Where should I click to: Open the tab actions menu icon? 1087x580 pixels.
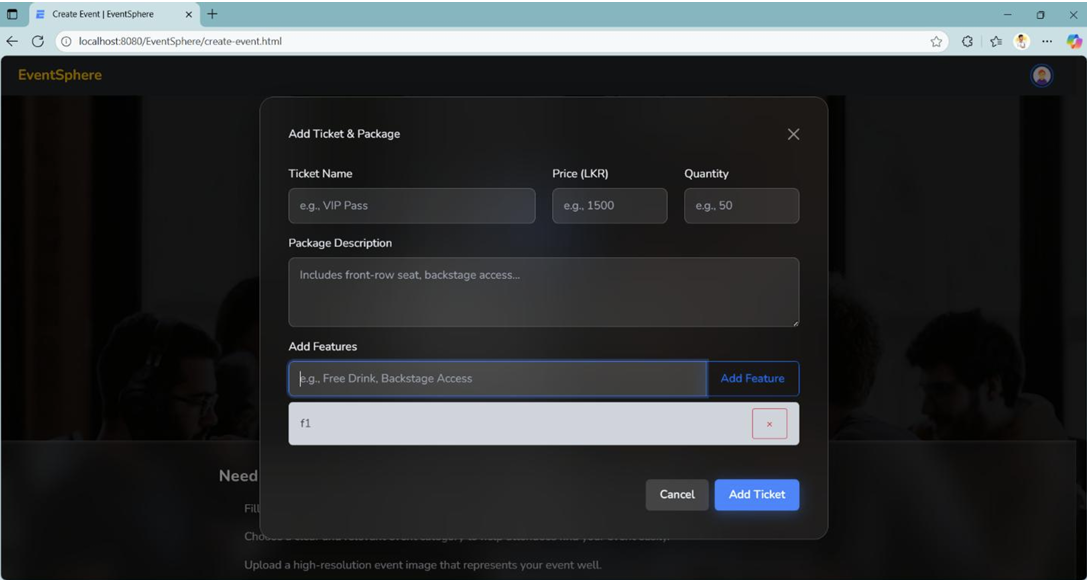[13, 14]
